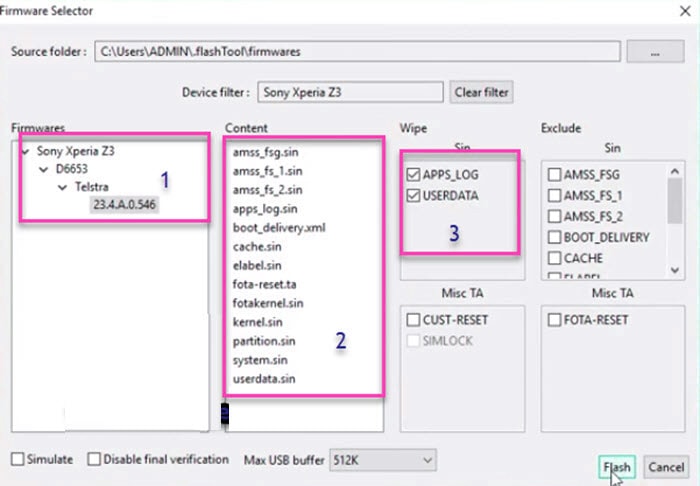Image resolution: width=700 pixels, height=486 pixels.
Task: Exclude AMSS_FS_1 checkbox
Action: pyautogui.click(x=554, y=195)
